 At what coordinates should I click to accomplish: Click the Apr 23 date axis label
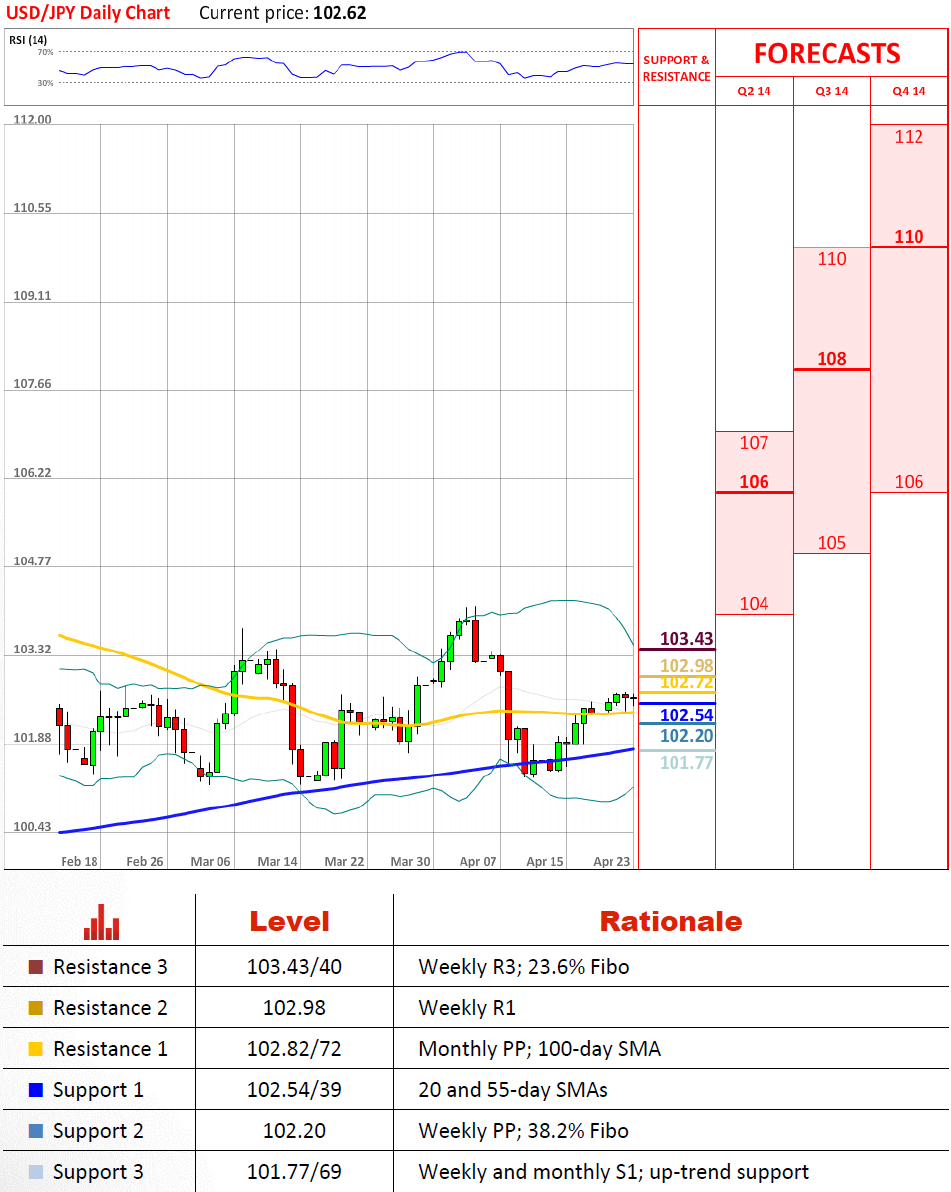(612, 861)
